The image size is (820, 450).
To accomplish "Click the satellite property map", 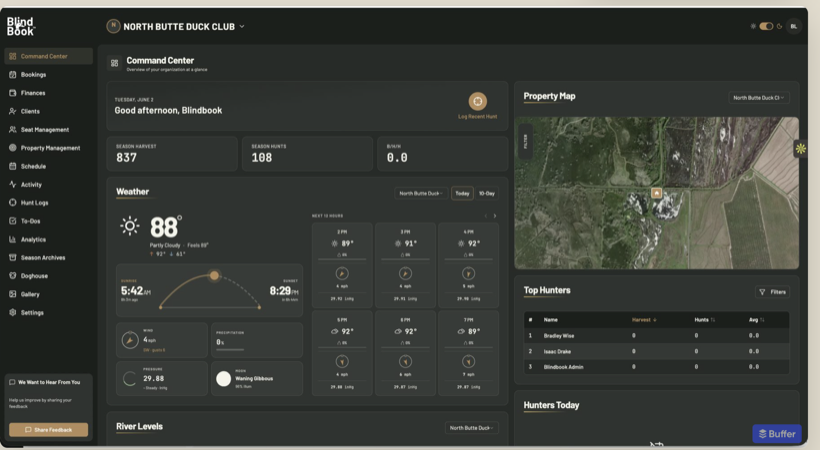I will point(656,193).
